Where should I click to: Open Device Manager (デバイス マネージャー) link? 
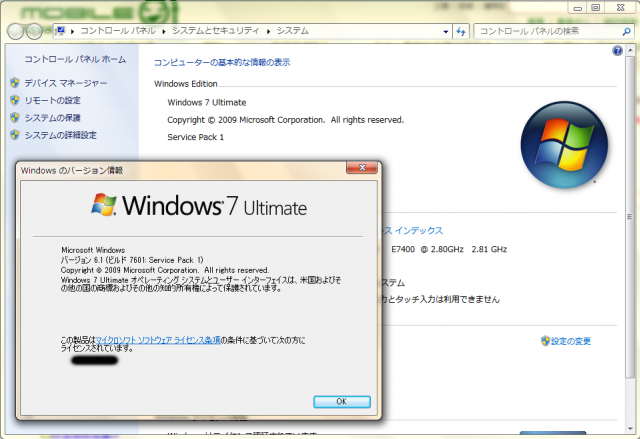tap(65, 83)
